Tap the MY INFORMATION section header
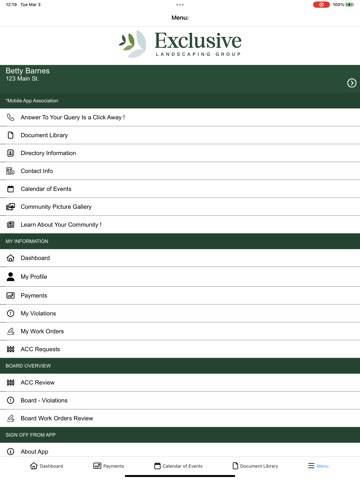 coord(180,241)
